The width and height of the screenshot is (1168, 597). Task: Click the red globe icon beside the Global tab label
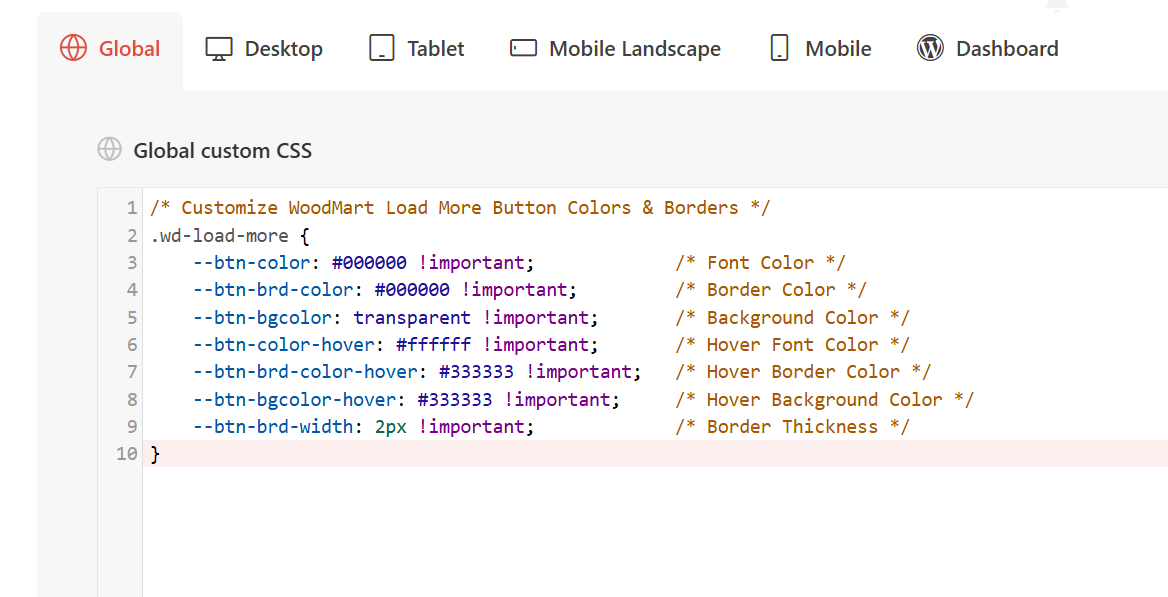coord(73,48)
